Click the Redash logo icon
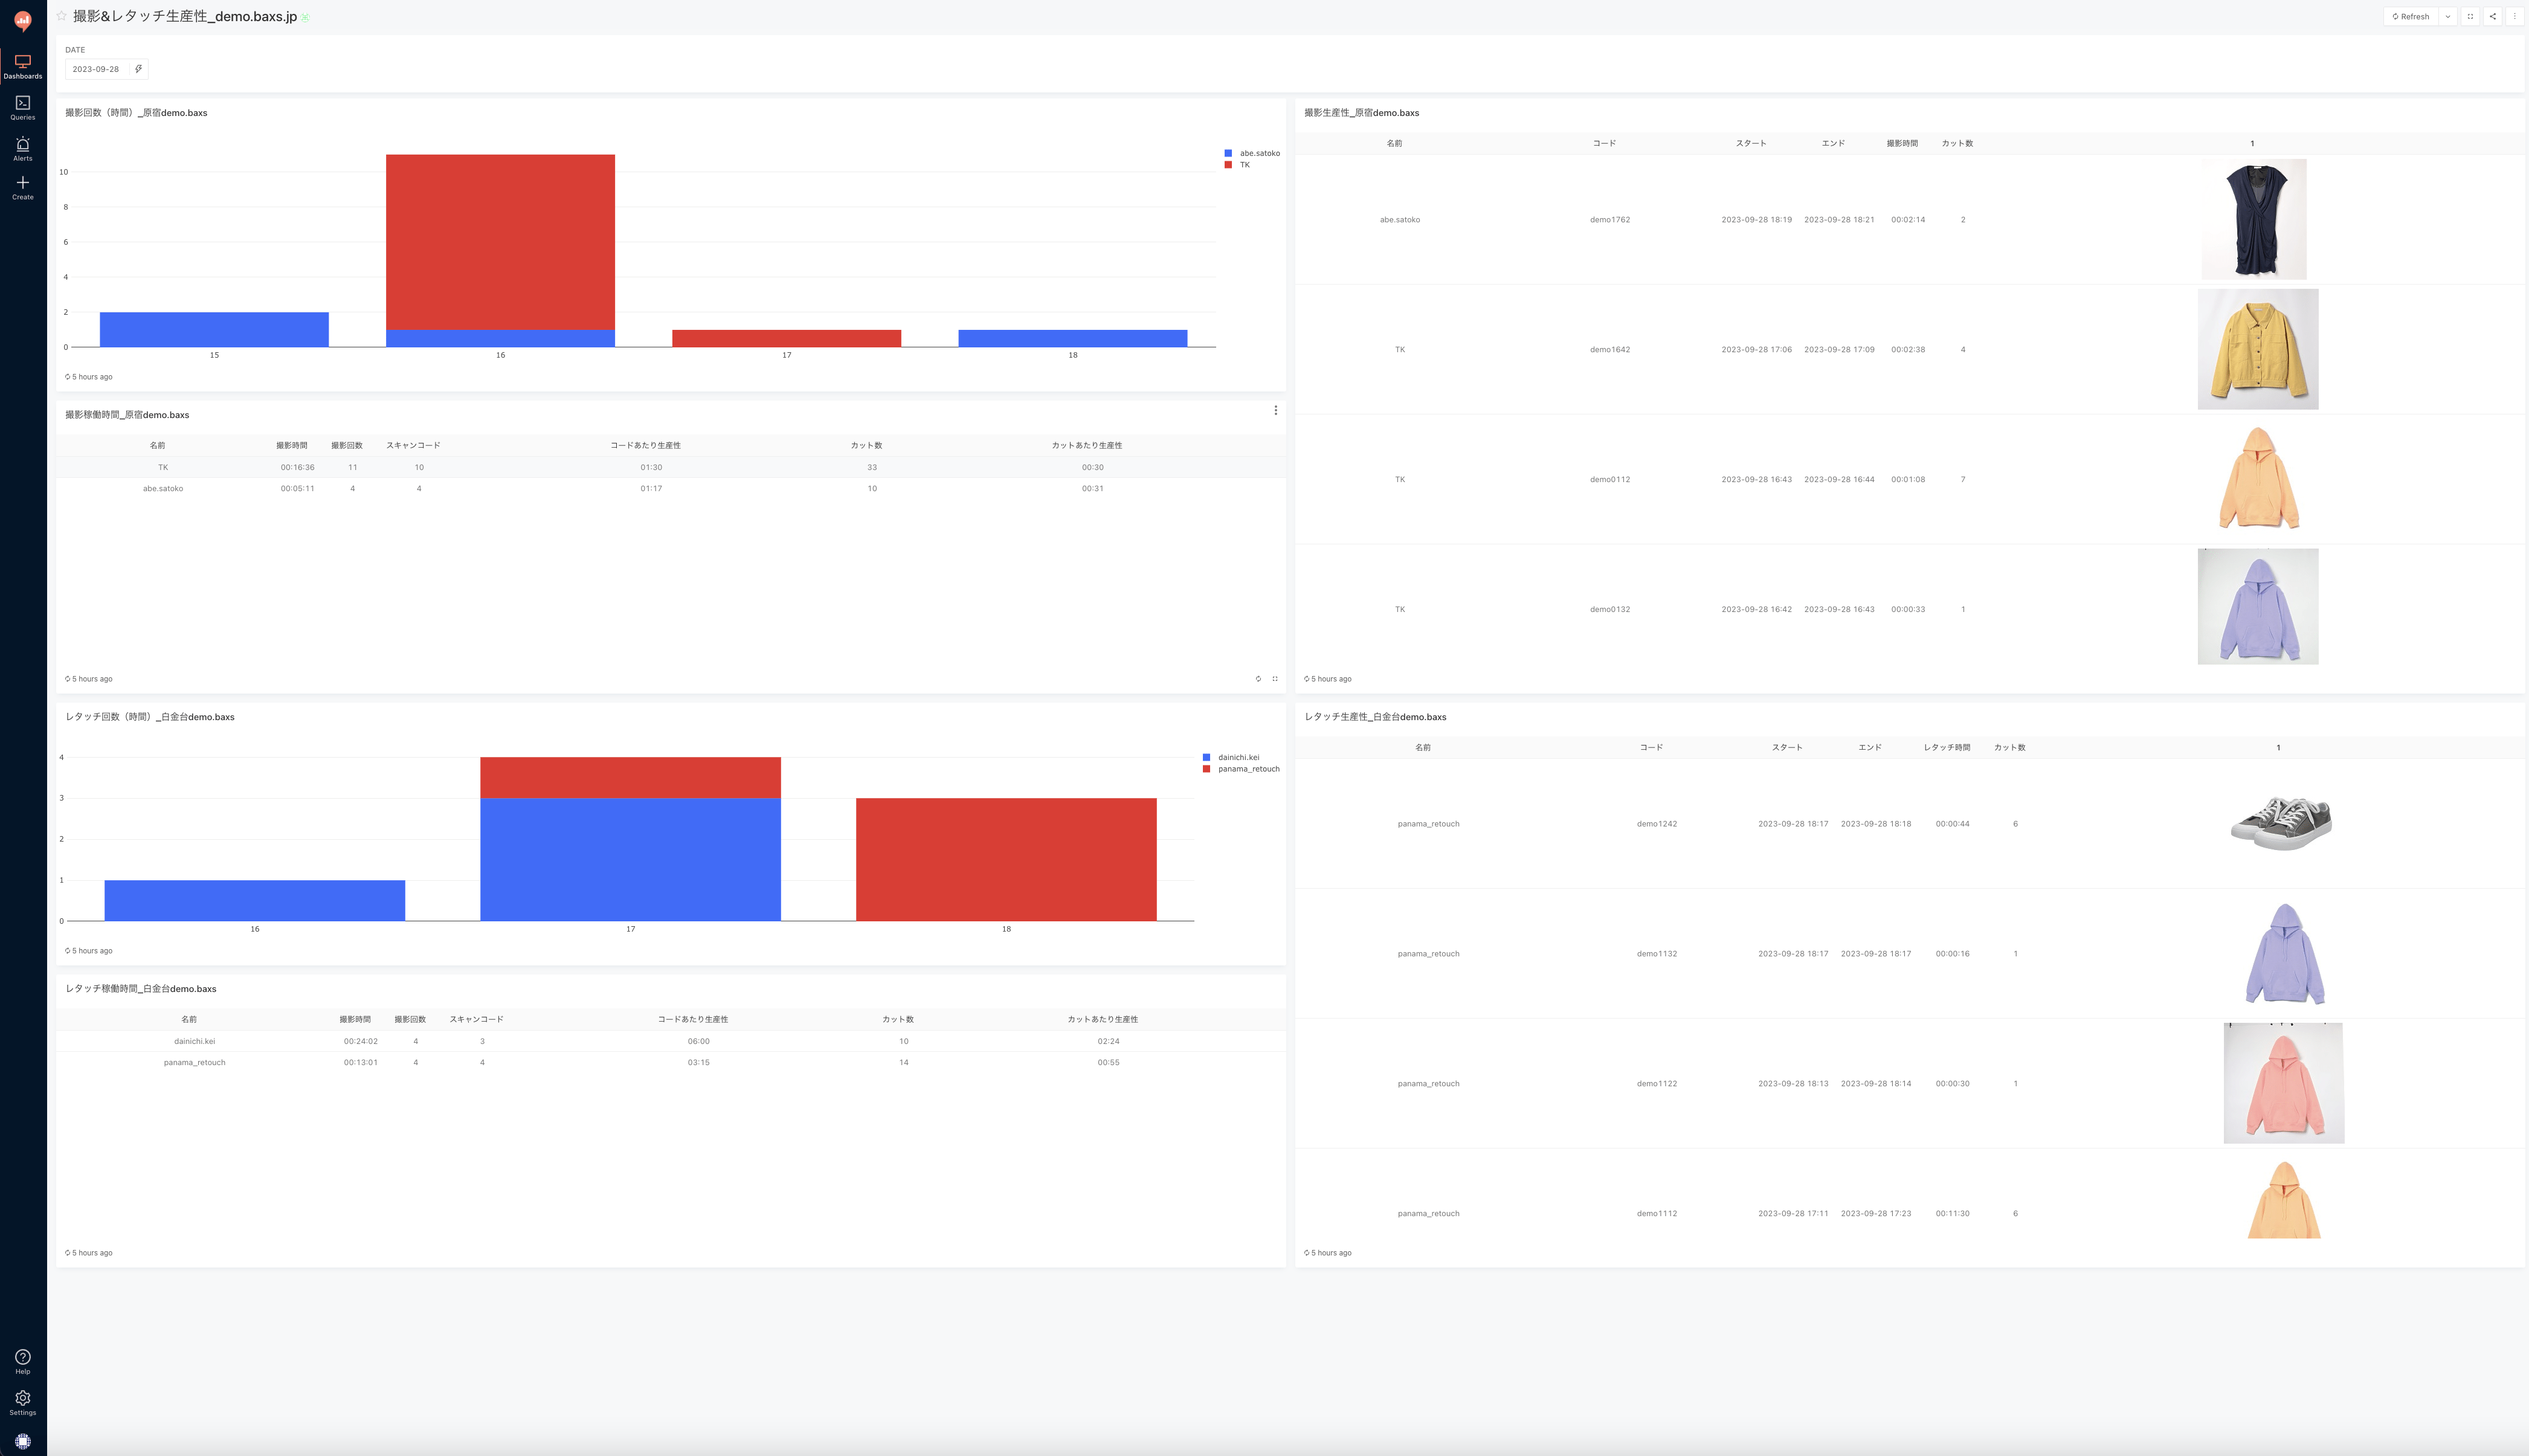 [x=22, y=20]
